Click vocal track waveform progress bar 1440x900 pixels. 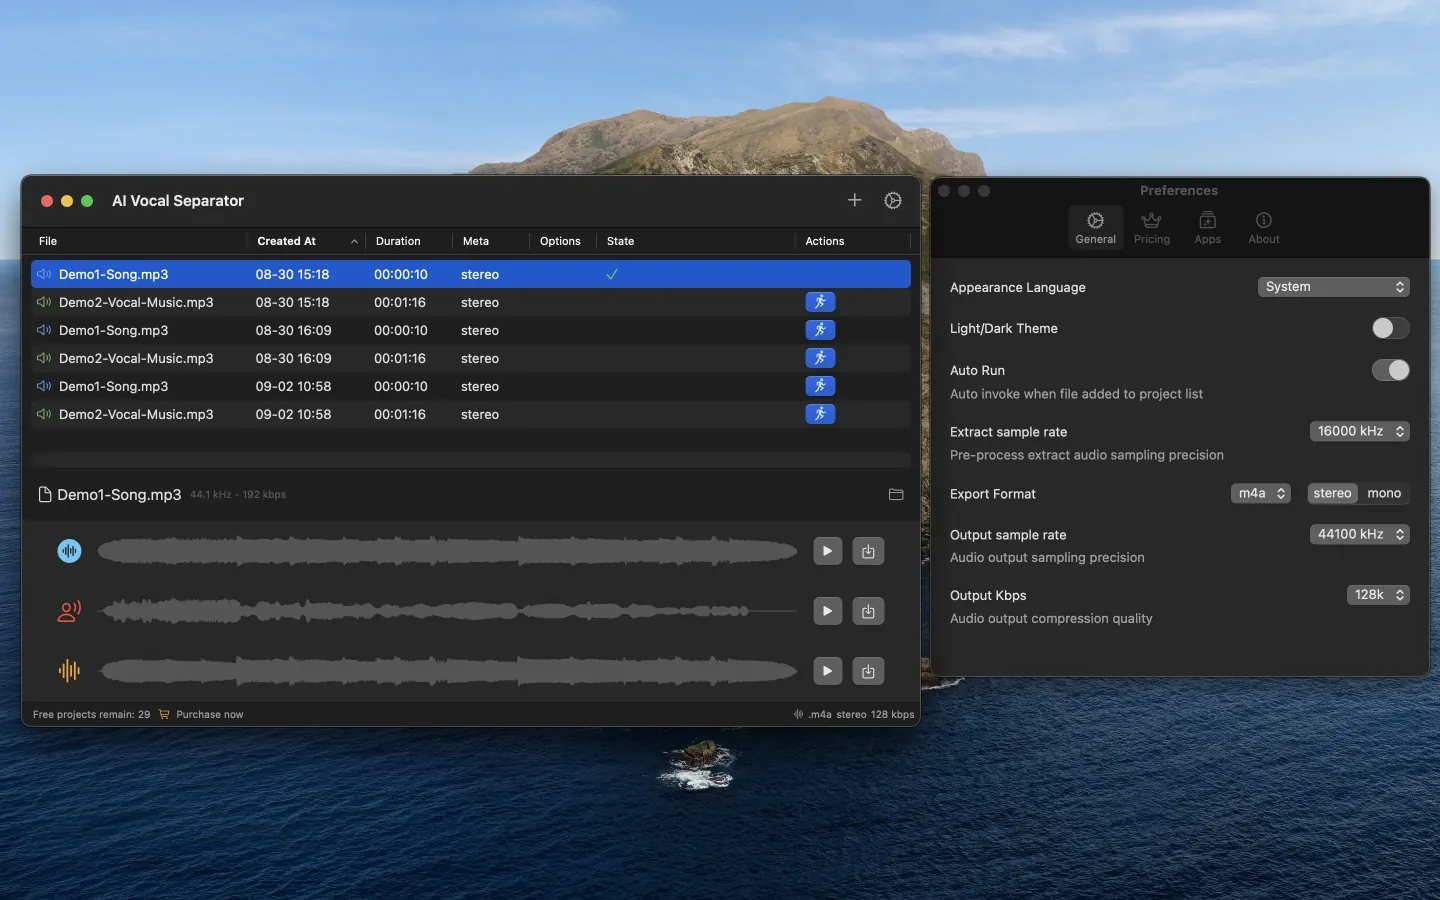pyautogui.click(x=447, y=611)
